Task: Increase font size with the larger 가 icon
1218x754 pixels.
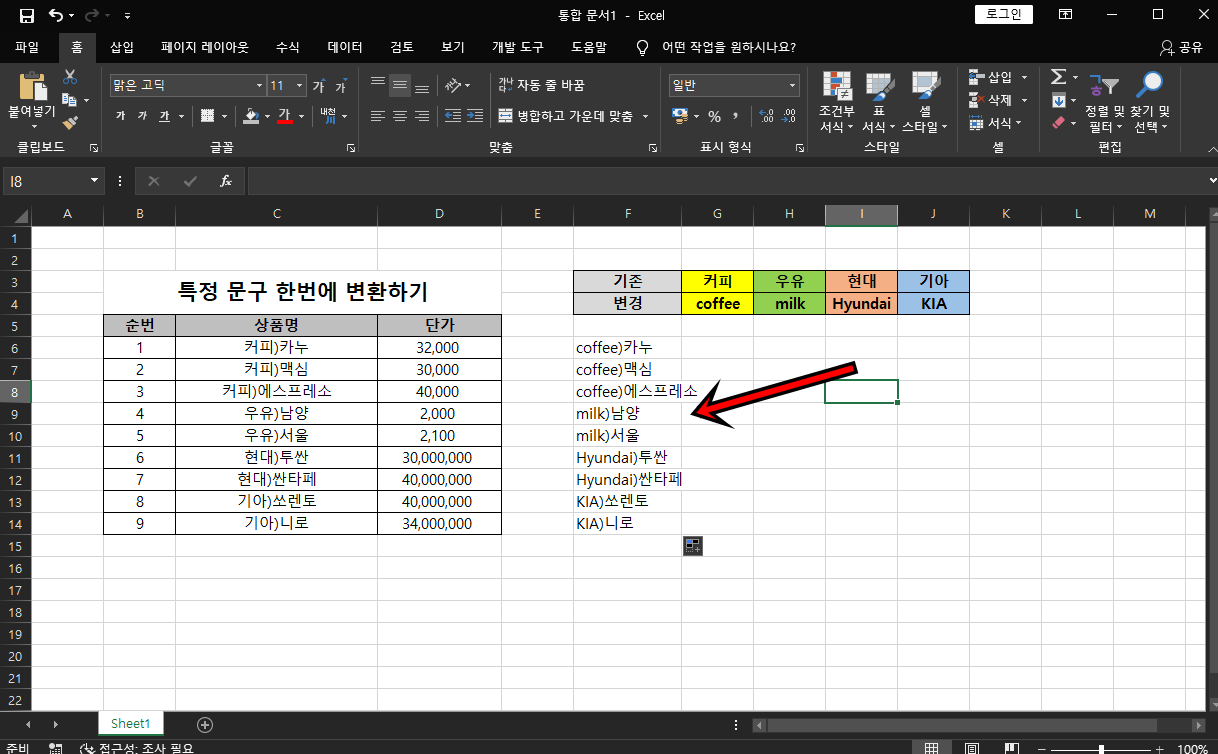Action: (319, 86)
